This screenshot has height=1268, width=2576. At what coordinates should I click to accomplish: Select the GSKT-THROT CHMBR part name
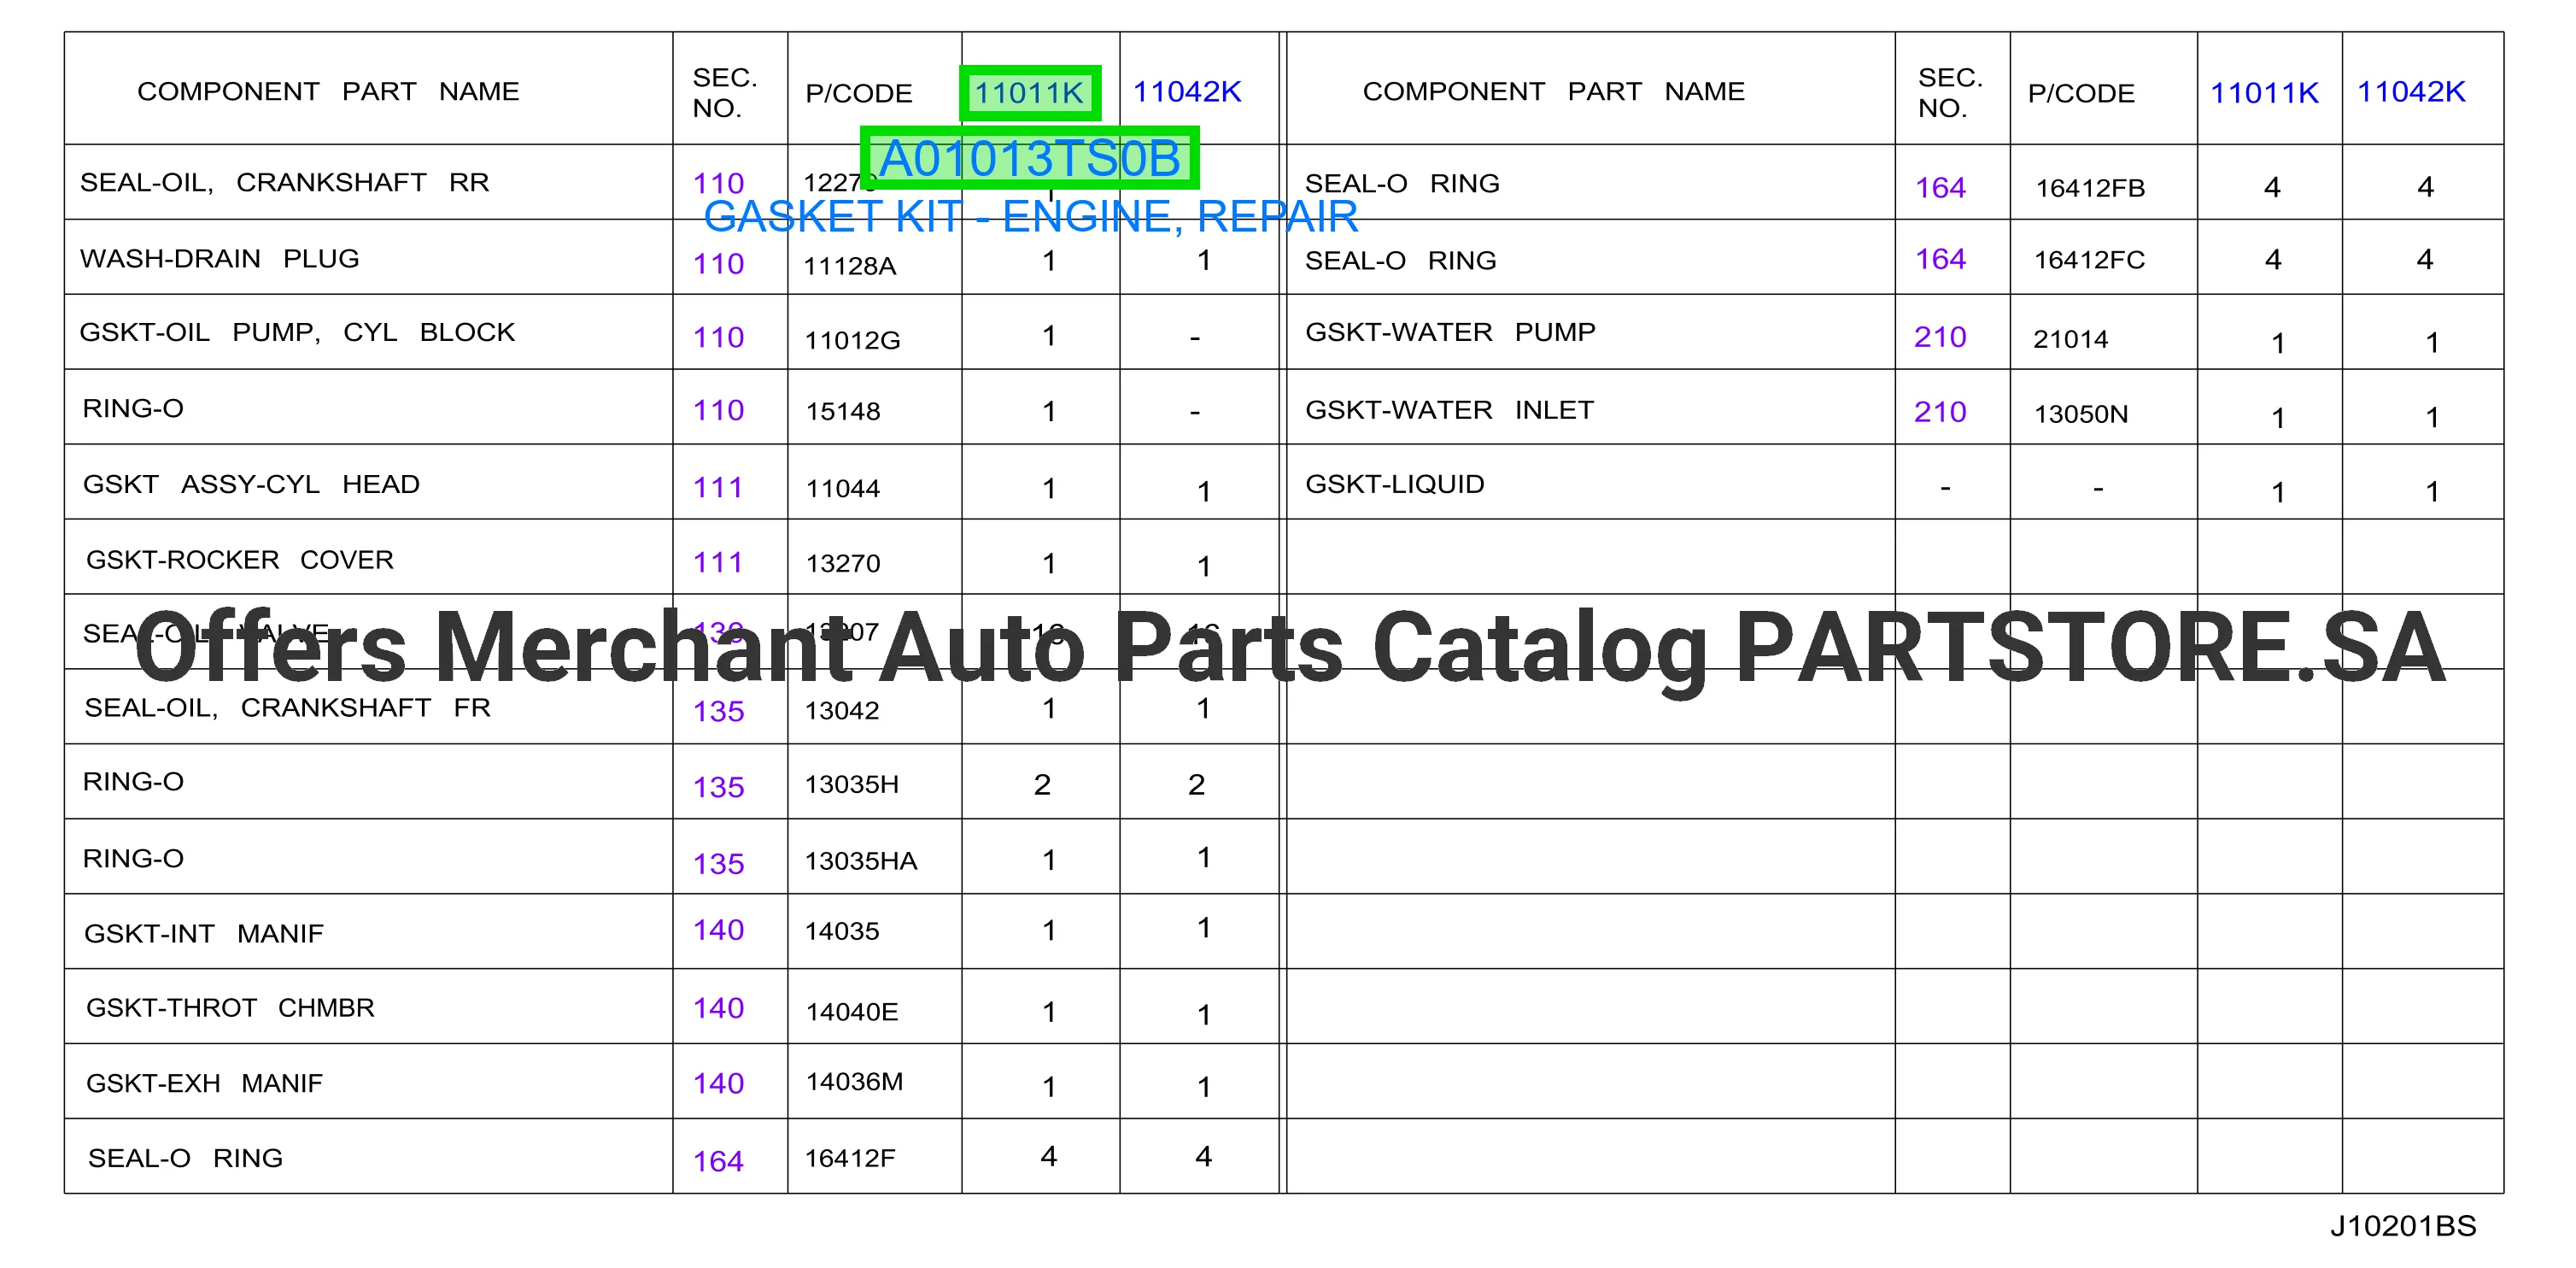coord(230,1008)
